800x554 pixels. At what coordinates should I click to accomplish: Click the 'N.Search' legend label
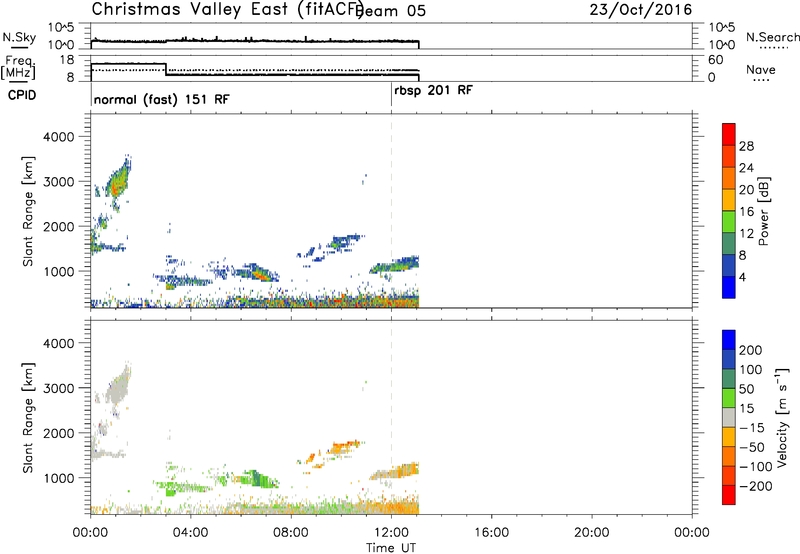point(772,37)
